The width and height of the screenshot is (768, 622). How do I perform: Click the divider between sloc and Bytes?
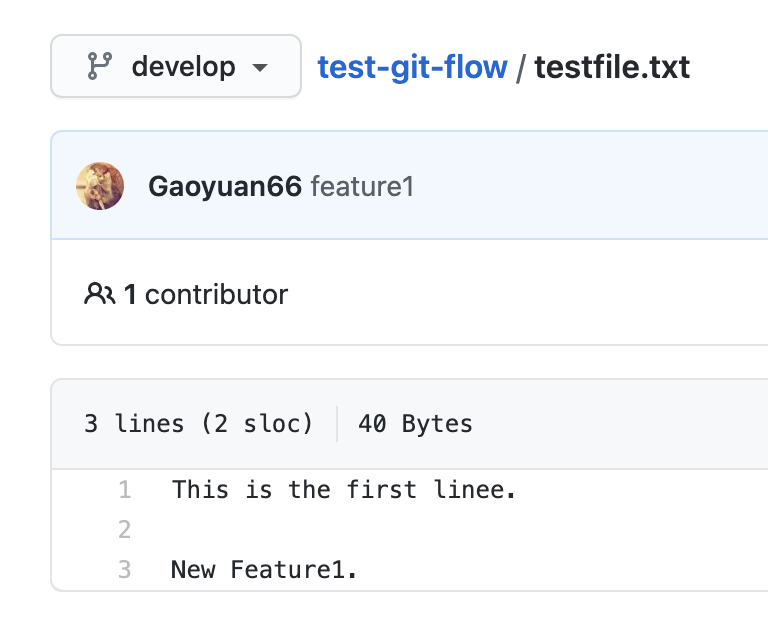pyautogui.click(x=337, y=424)
